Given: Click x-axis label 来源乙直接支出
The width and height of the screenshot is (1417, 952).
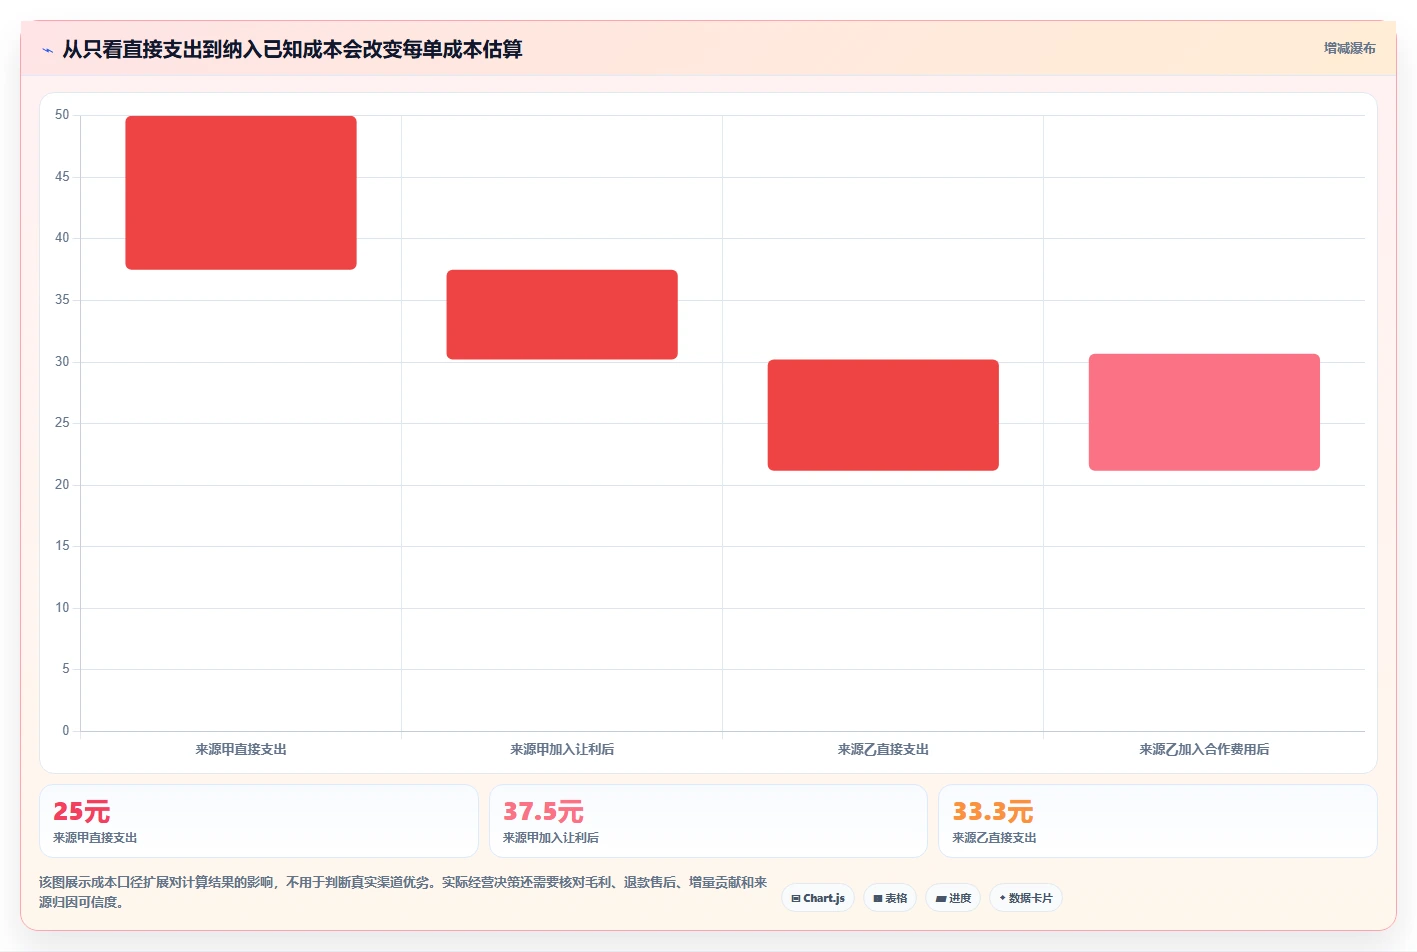Looking at the screenshot, I should click(883, 749).
